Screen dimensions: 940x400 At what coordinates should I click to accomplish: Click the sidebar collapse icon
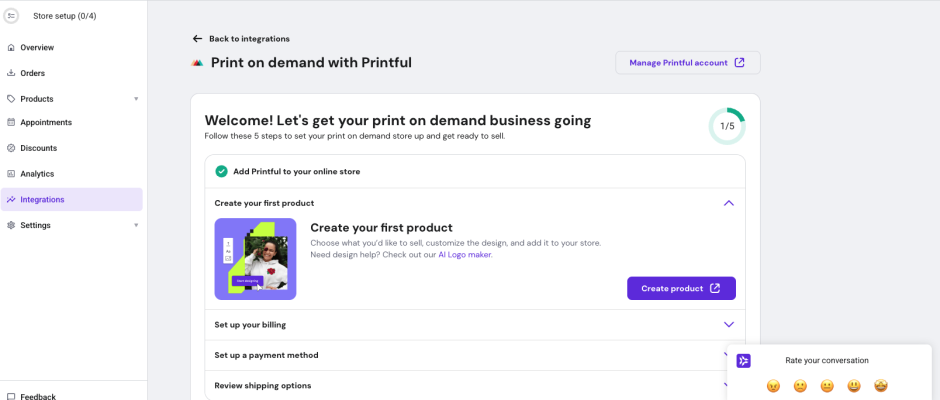(x=12, y=16)
